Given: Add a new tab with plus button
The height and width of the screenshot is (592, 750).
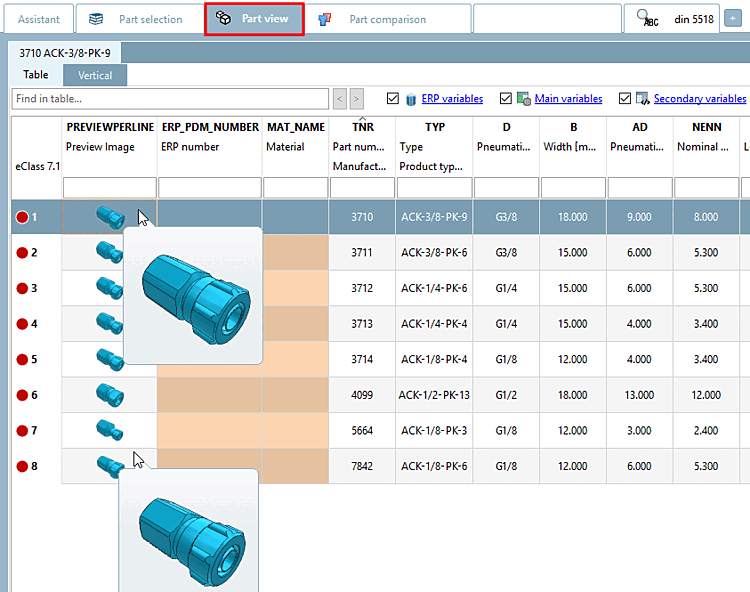Looking at the screenshot, I should point(733,19).
